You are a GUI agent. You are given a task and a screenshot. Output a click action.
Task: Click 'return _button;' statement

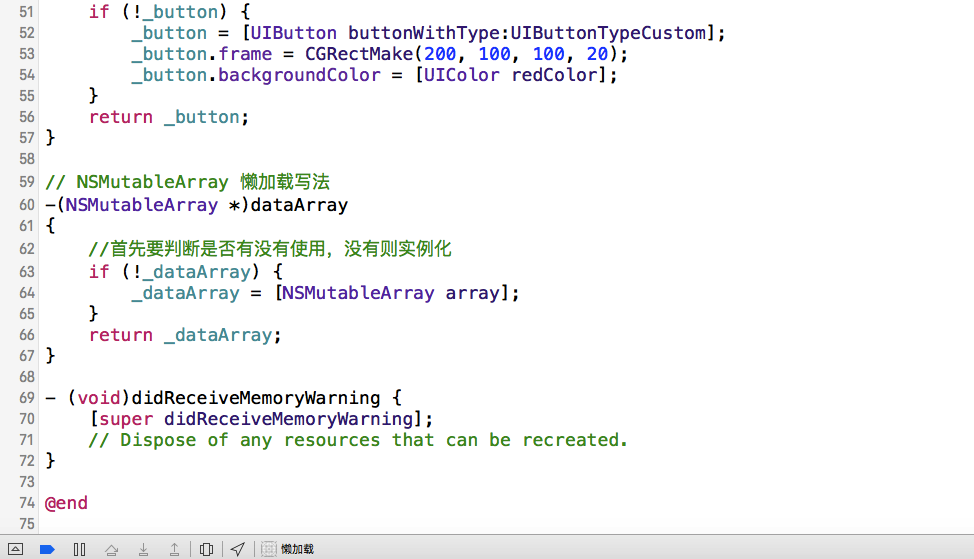[169, 117]
